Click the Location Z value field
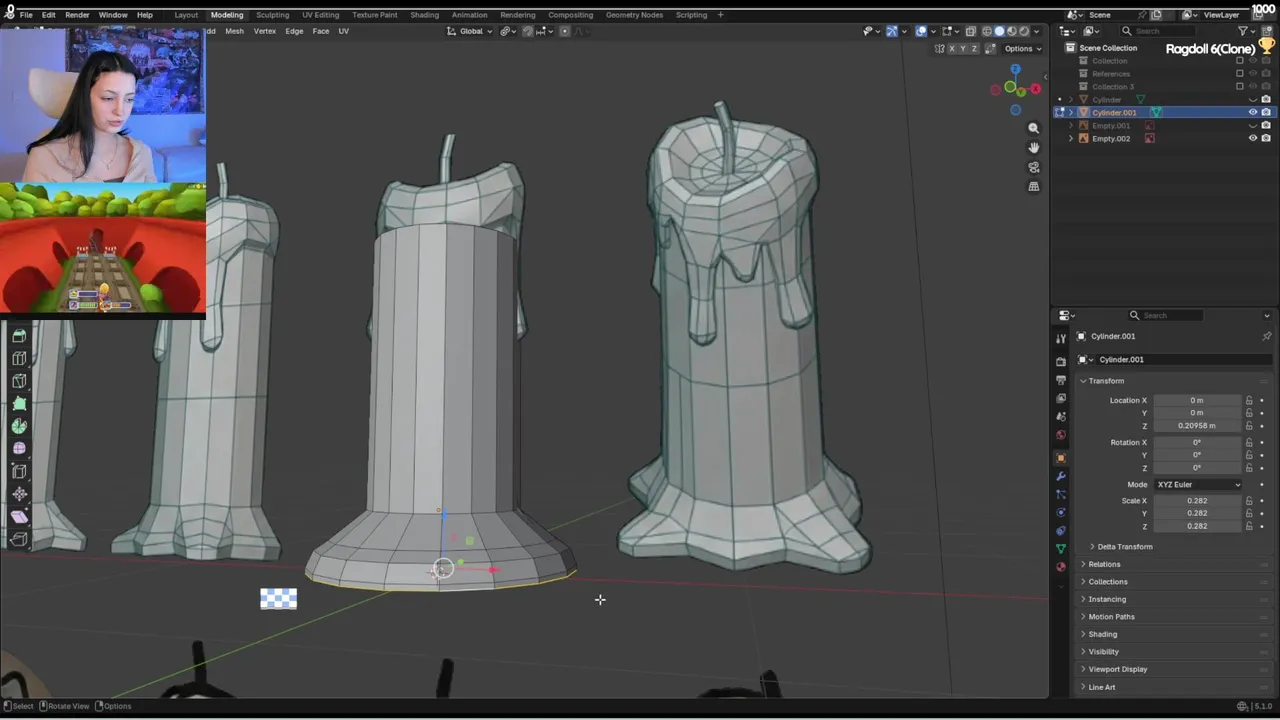This screenshot has width=1280, height=720. [x=1197, y=426]
